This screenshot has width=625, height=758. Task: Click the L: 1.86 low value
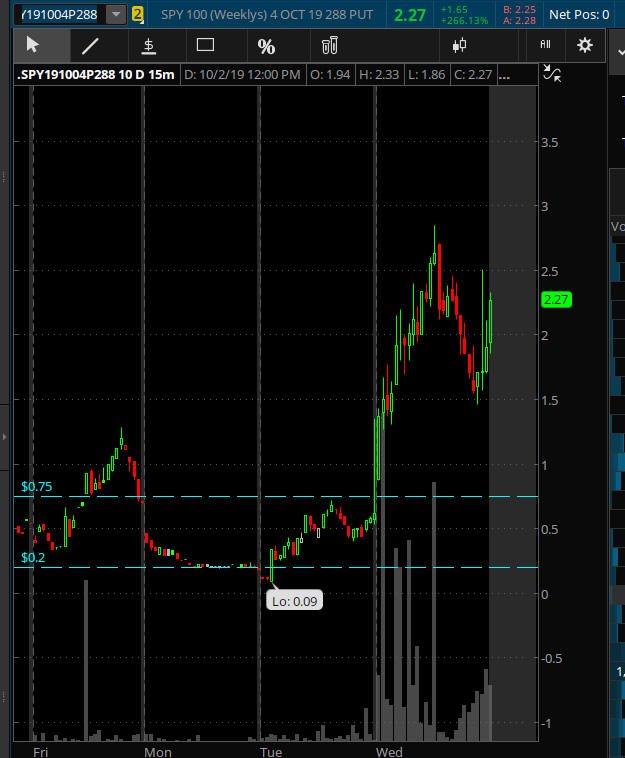tap(426, 75)
